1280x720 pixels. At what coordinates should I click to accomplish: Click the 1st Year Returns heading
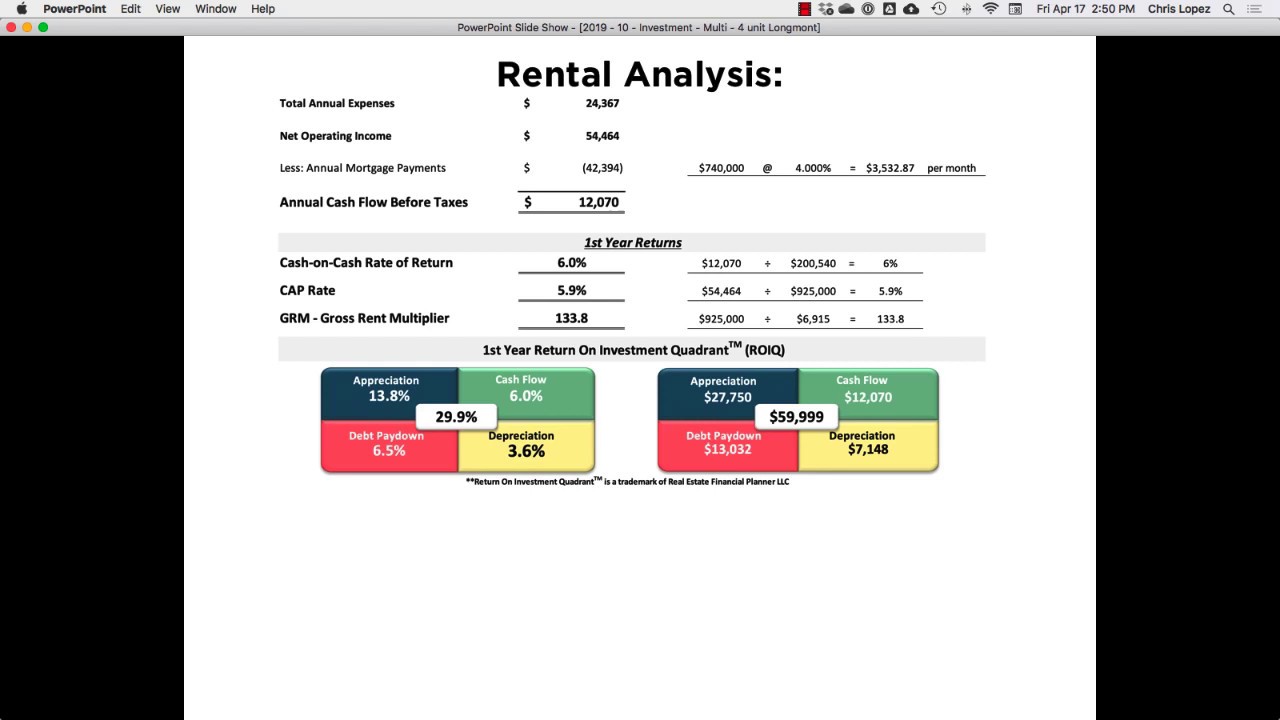pyautogui.click(x=633, y=242)
